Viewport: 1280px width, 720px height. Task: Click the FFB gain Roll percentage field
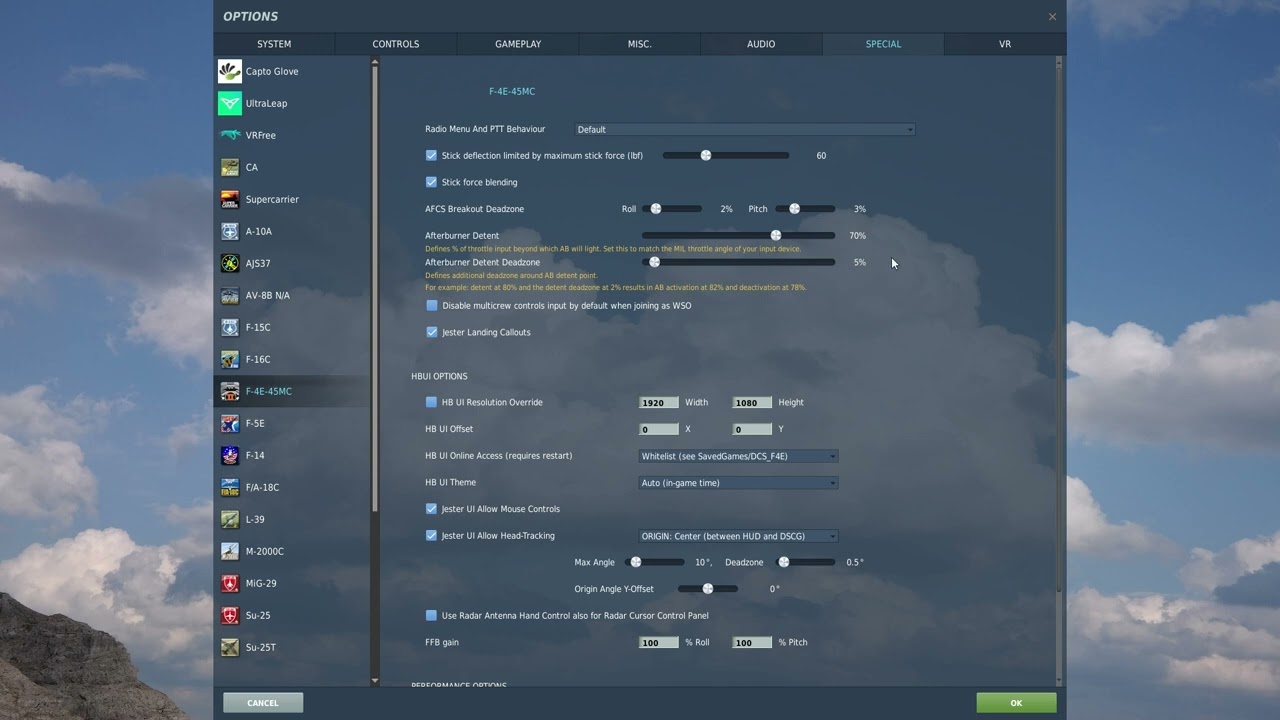tap(659, 642)
